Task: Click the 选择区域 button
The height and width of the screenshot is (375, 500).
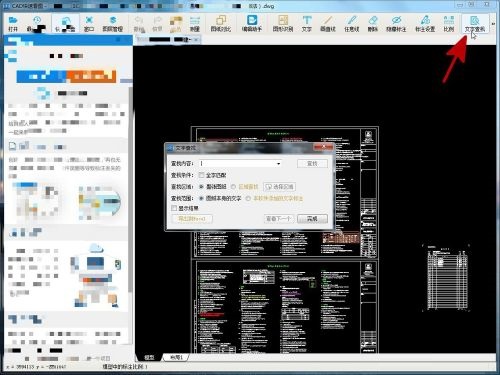Action: coord(279,187)
